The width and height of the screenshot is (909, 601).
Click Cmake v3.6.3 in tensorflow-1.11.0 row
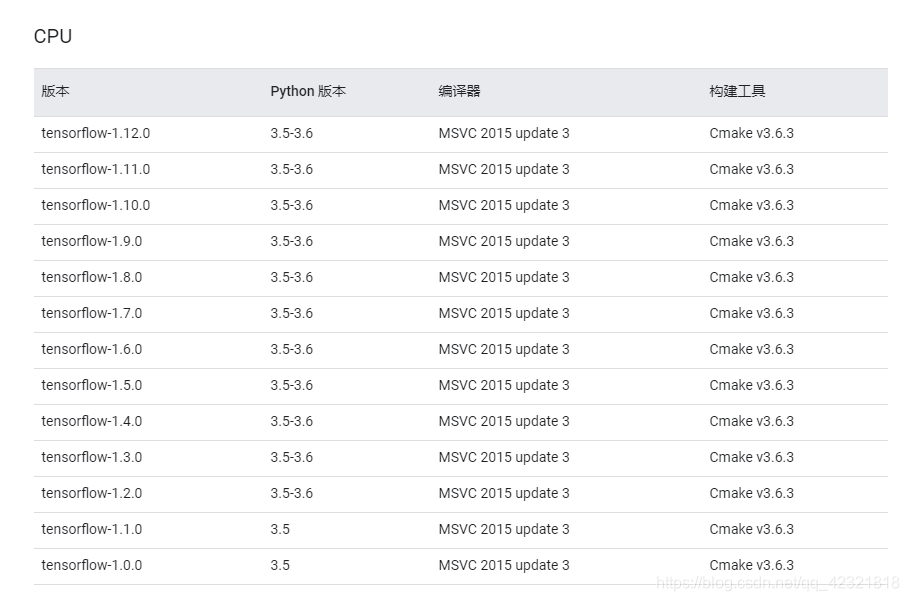coord(751,169)
